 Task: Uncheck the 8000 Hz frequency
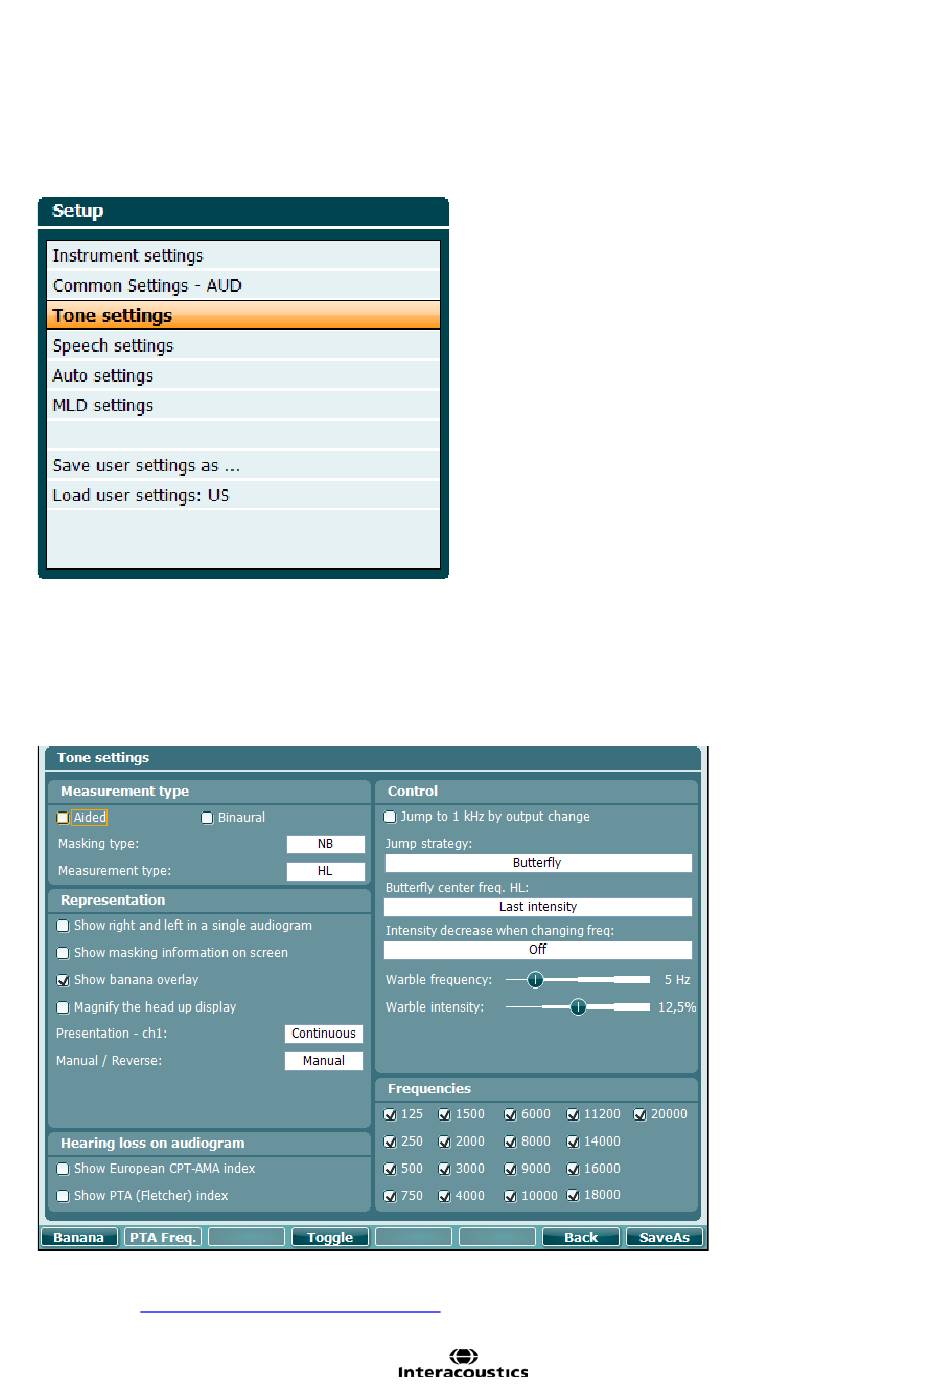[x=510, y=1142]
